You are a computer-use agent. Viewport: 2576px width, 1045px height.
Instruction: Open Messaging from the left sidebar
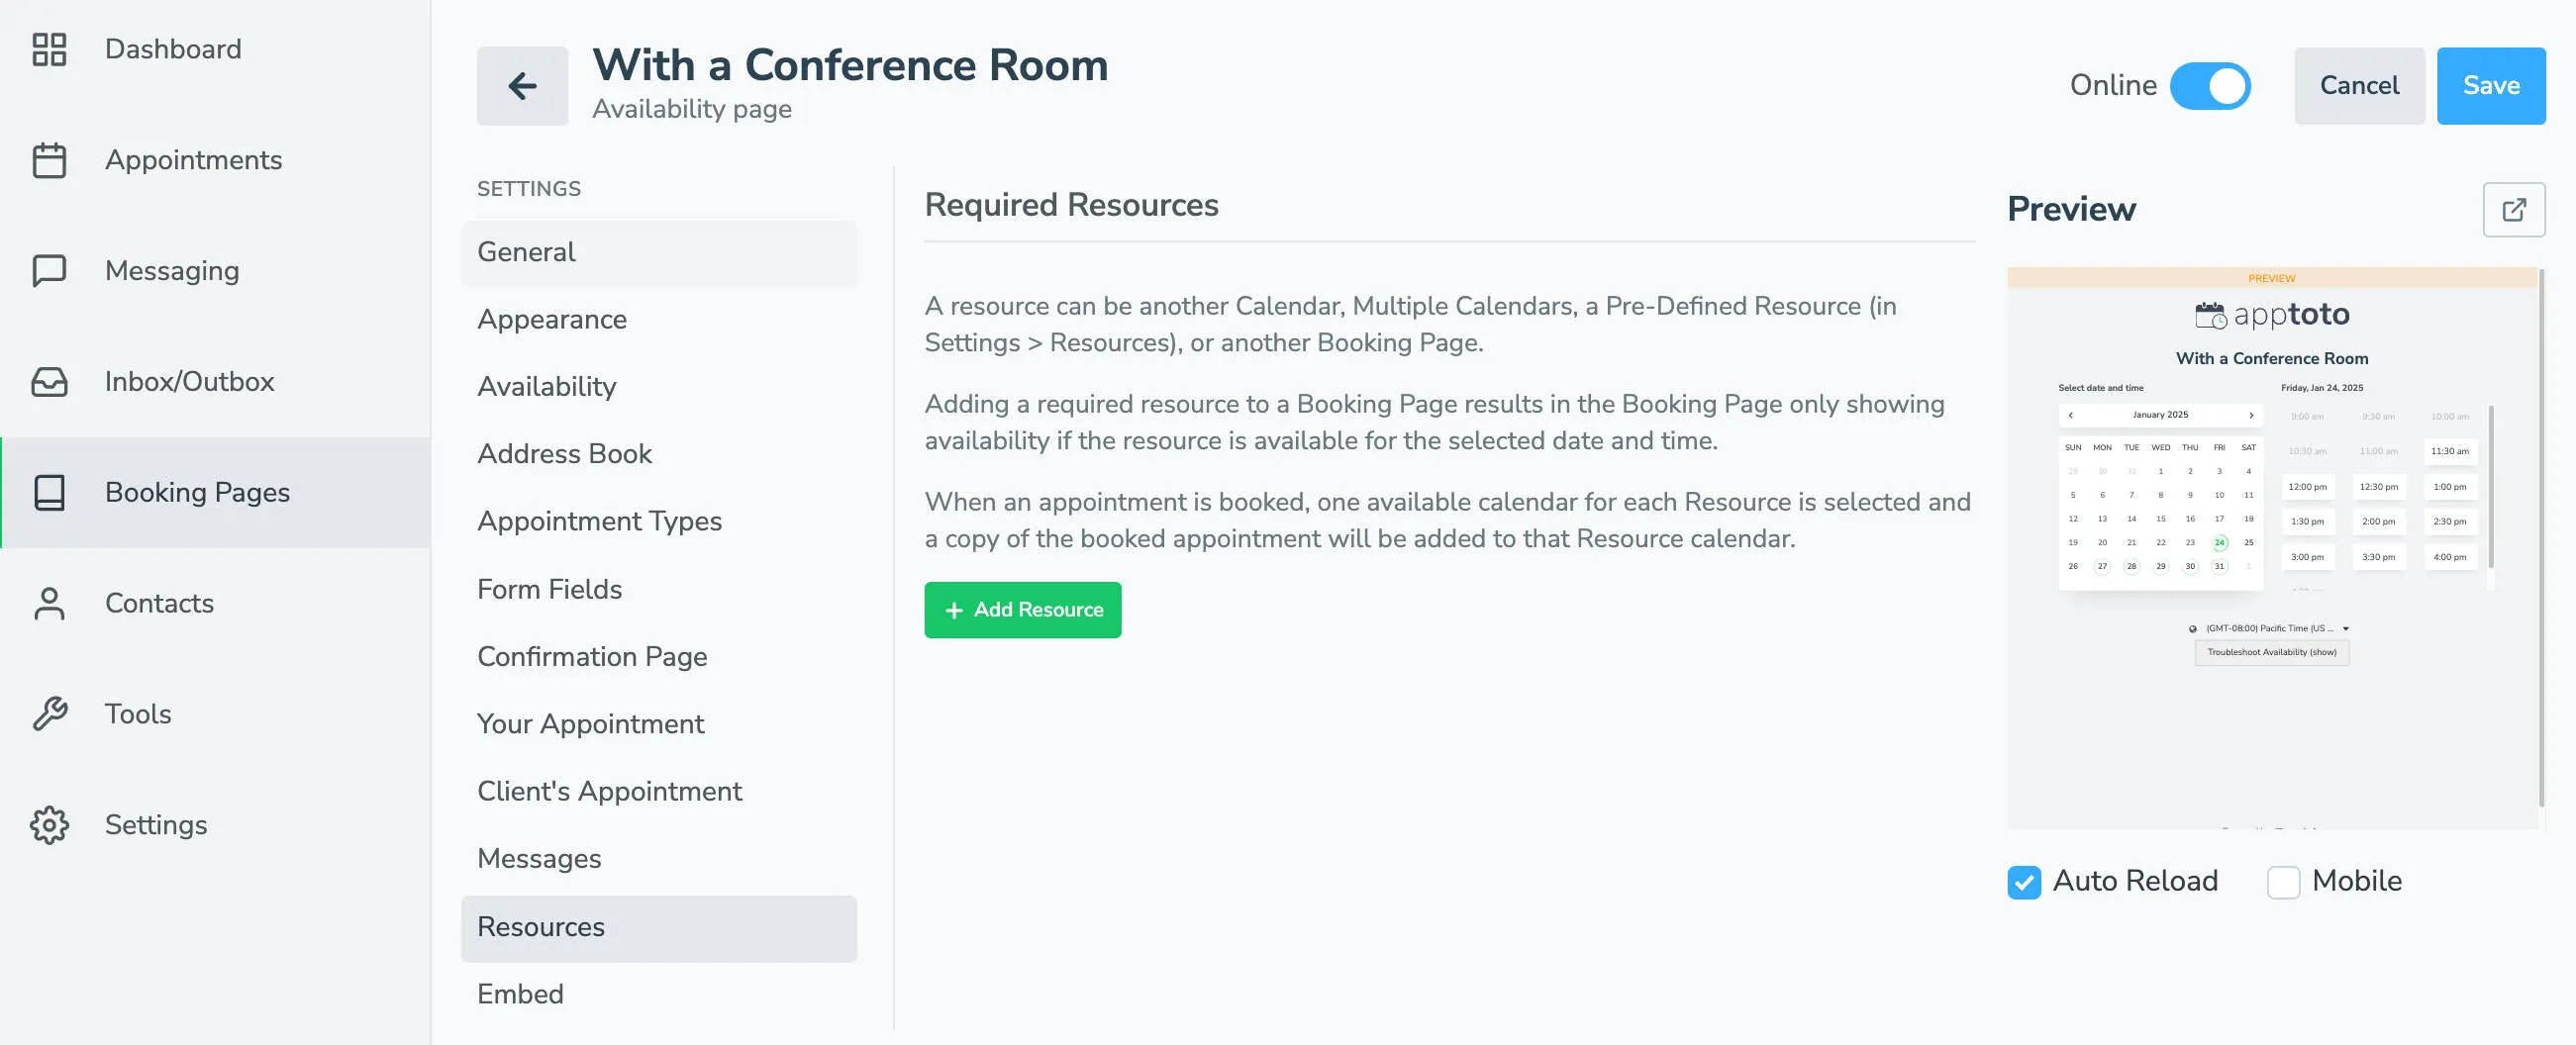coord(170,270)
